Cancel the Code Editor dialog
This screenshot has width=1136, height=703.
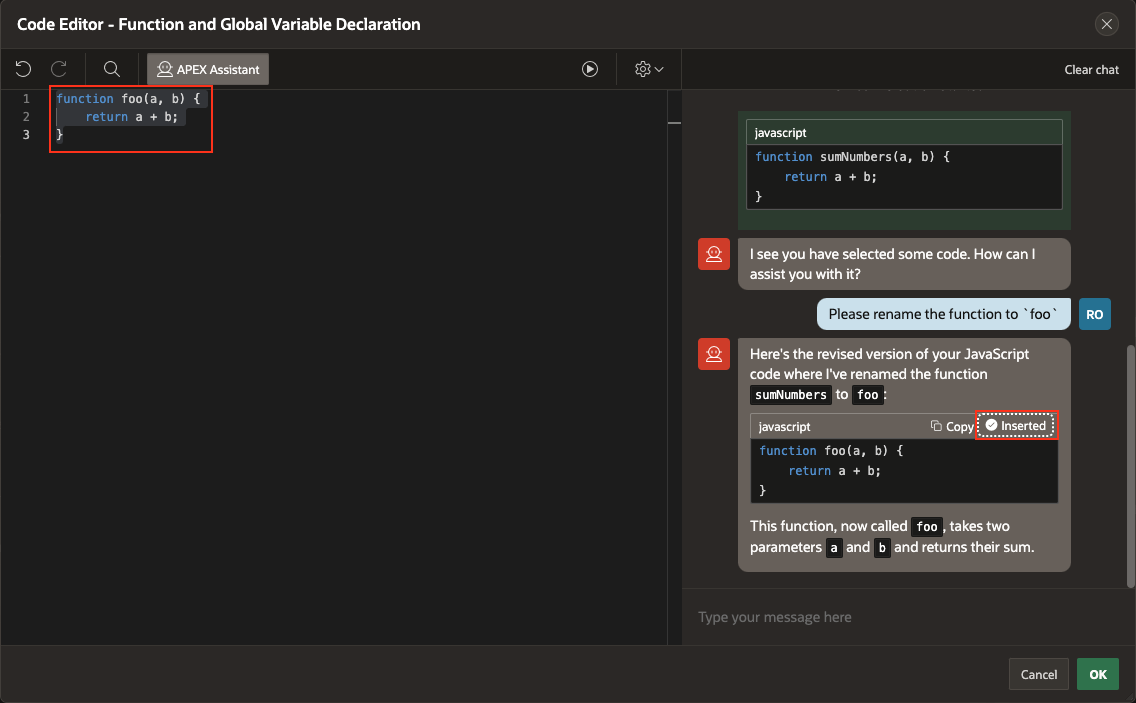(1038, 674)
